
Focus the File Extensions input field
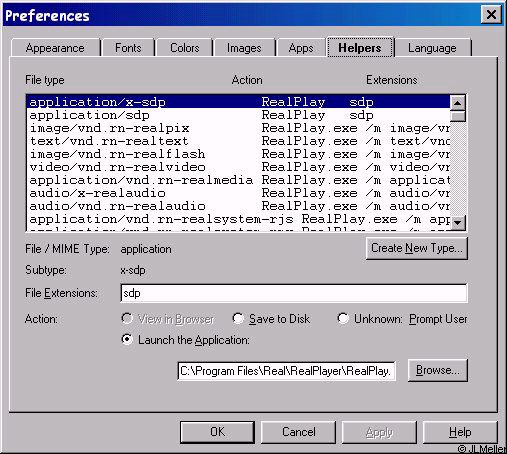coord(294,293)
